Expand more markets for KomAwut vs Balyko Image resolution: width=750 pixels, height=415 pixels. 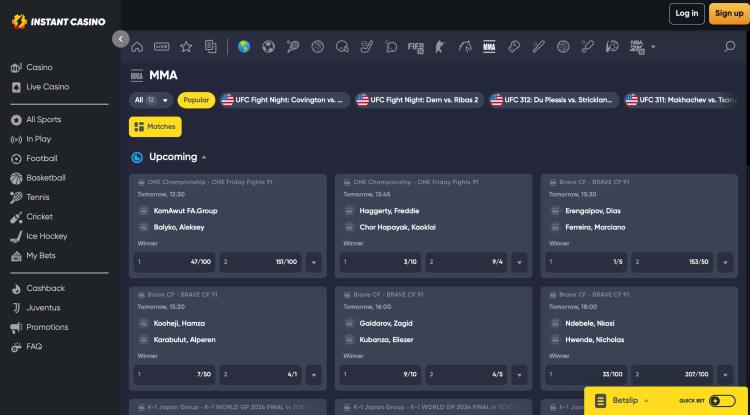(314, 262)
